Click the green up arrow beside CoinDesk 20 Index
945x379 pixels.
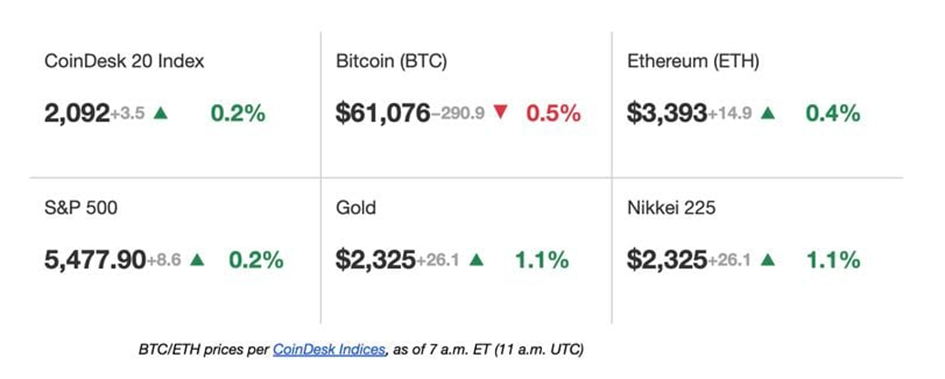pos(160,113)
